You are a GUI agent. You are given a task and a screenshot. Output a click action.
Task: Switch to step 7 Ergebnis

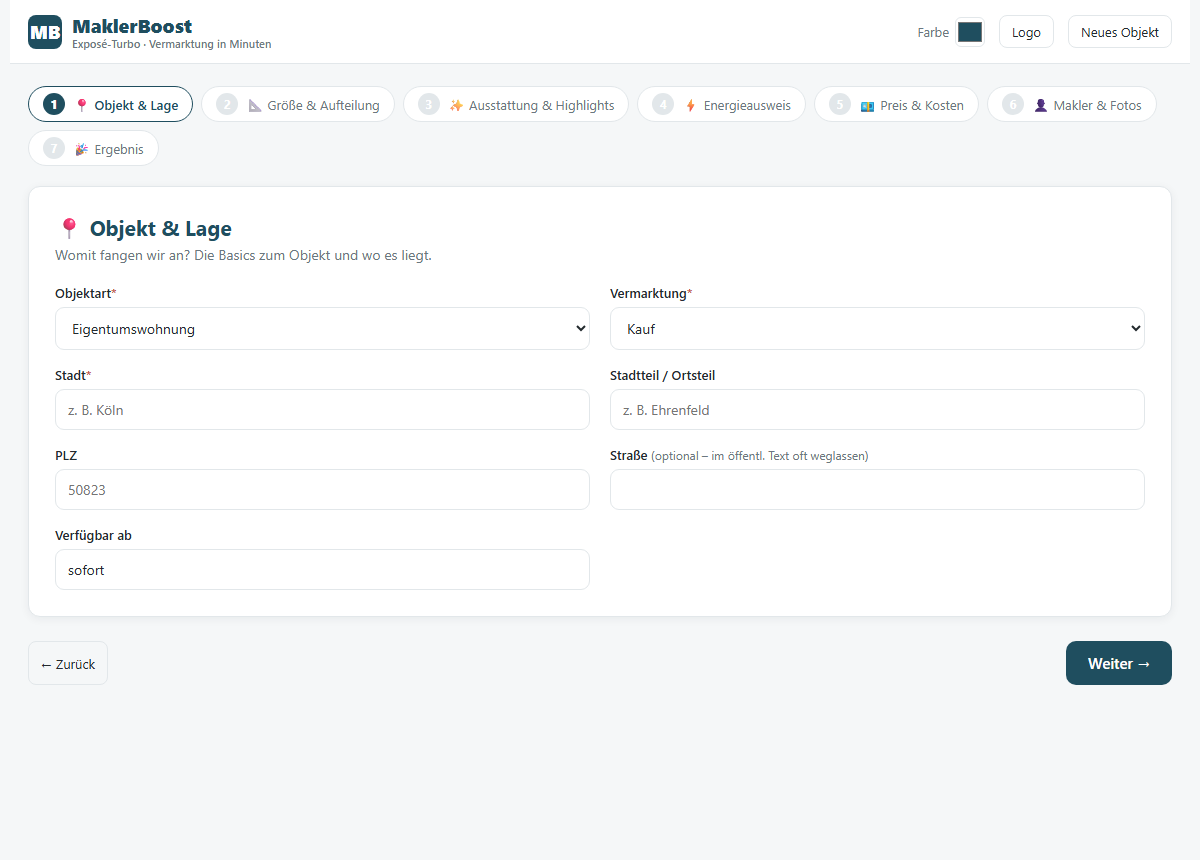[93, 148]
